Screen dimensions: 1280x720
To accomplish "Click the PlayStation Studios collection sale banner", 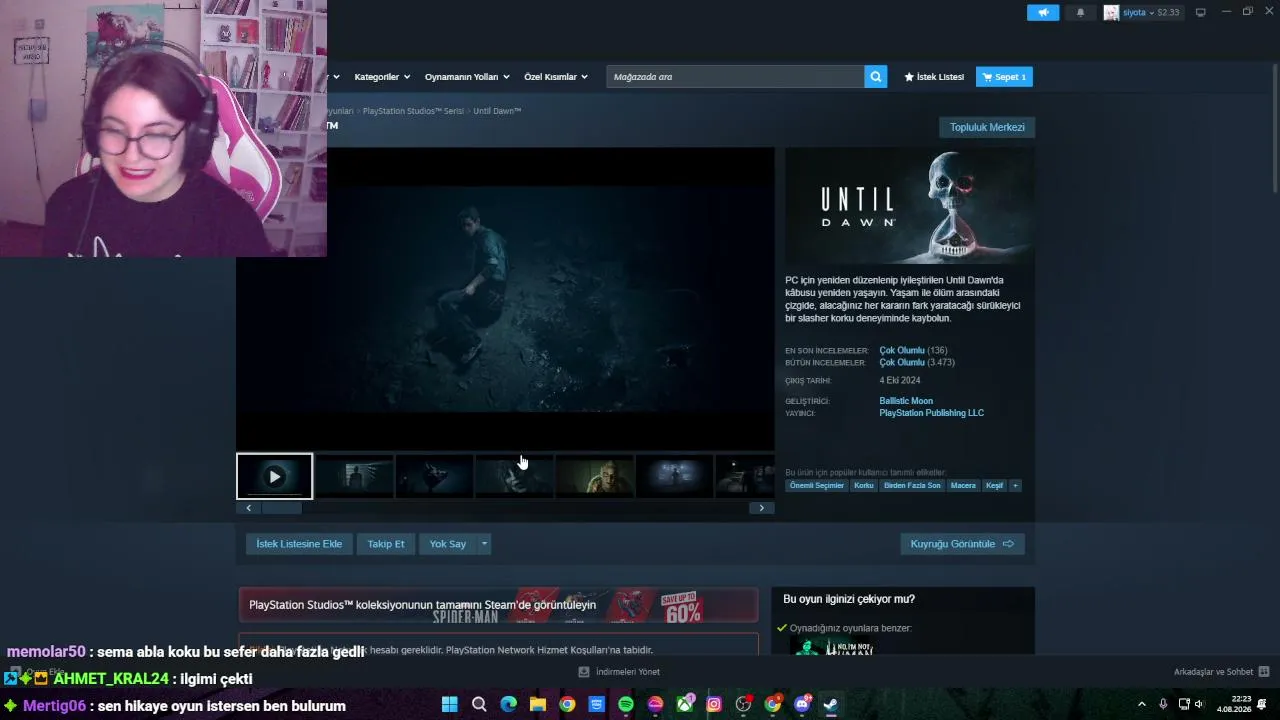I will click(x=498, y=605).
